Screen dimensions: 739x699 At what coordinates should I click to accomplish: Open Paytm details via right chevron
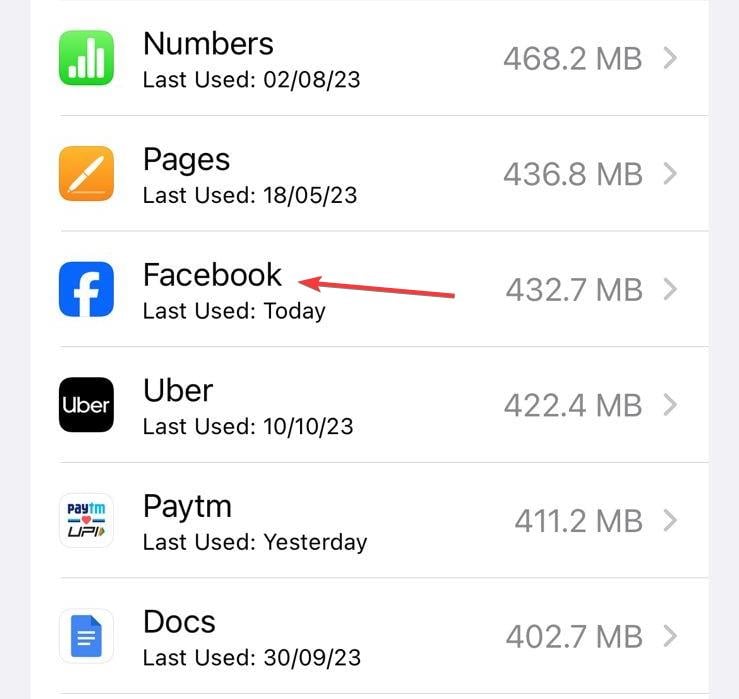coord(670,521)
